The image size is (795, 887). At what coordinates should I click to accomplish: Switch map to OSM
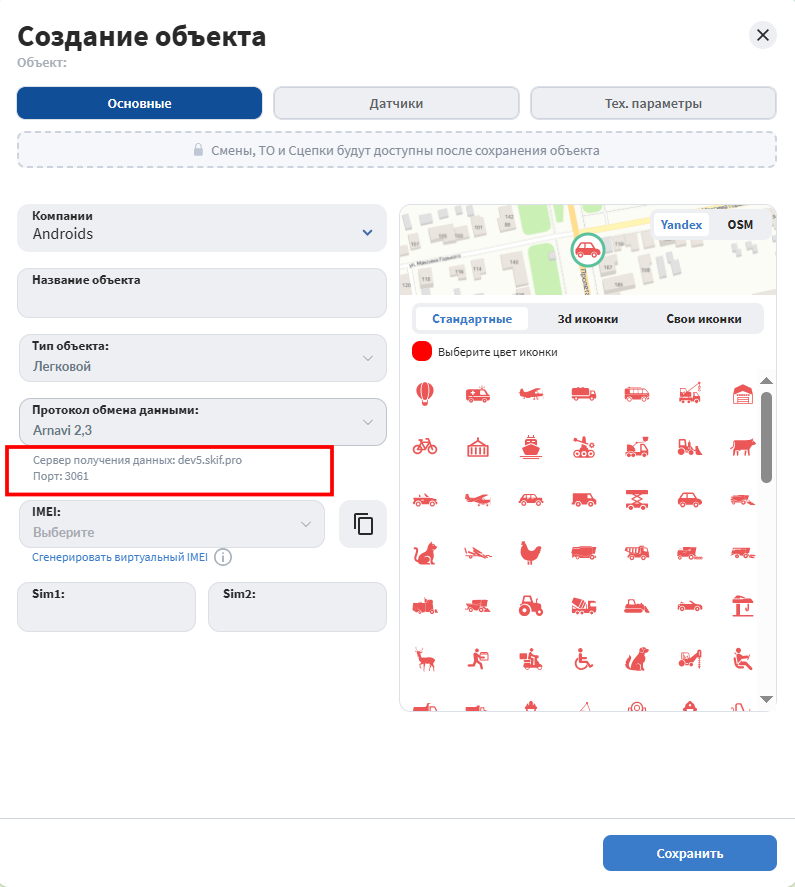(x=740, y=225)
